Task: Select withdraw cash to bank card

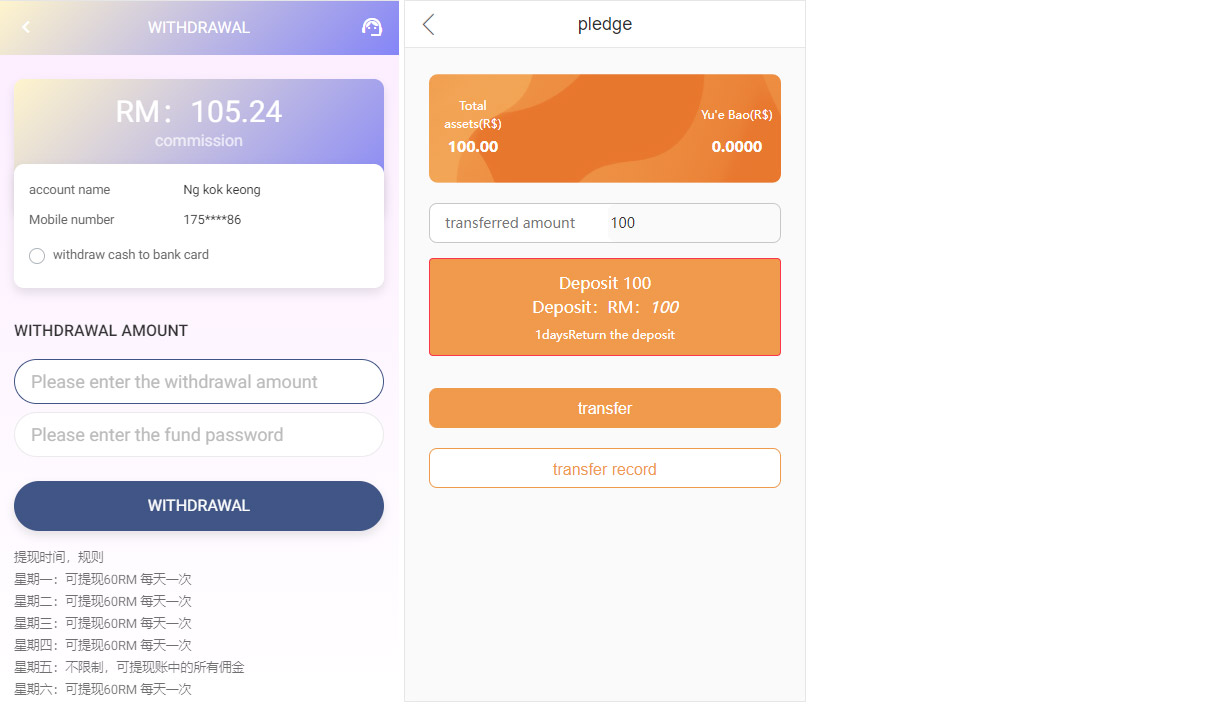Action: pyautogui.click(x=37, y=256)
